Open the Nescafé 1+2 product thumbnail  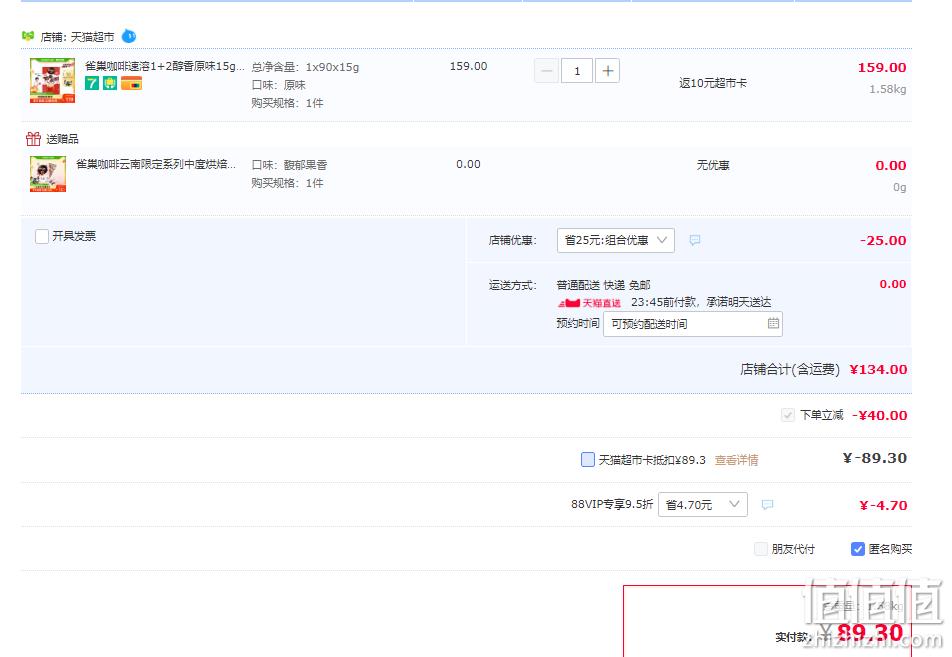52,80
